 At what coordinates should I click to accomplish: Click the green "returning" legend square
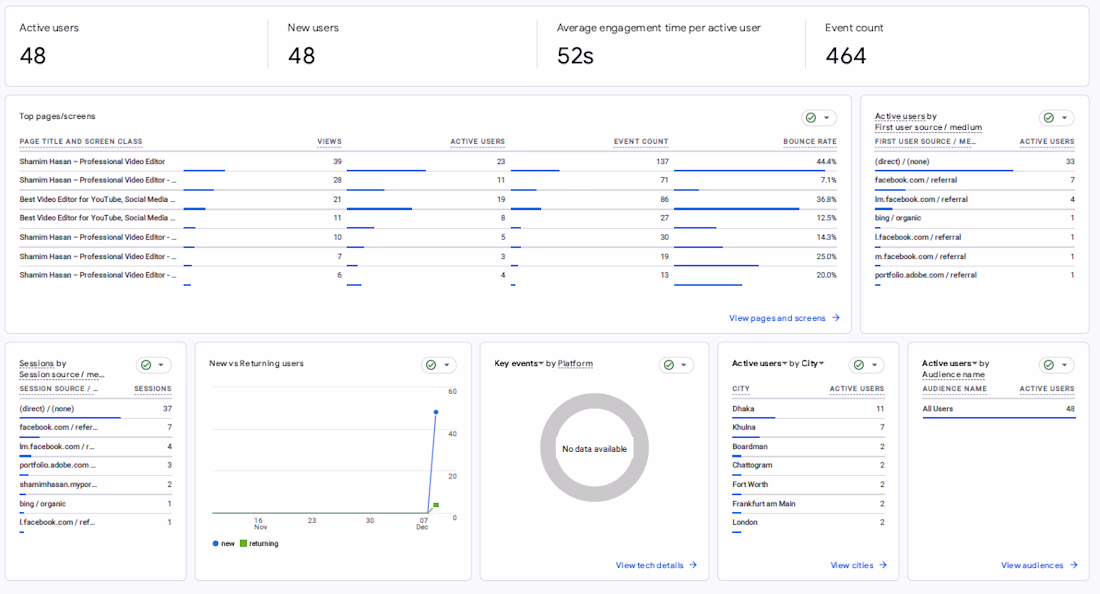point(243,544)
